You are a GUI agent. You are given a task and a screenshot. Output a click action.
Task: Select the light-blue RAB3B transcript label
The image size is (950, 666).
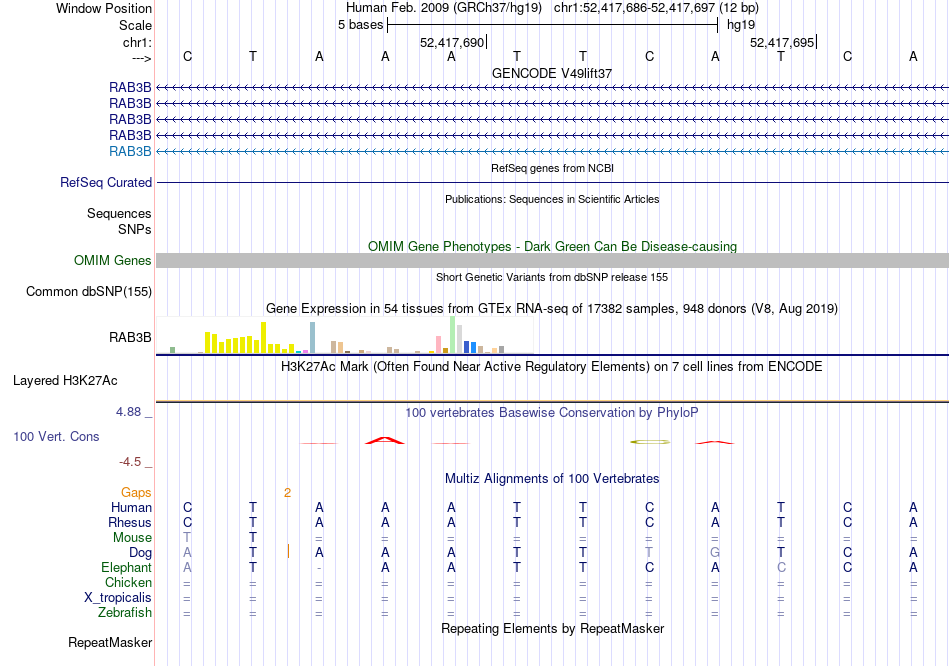click(x=130, y=152)
